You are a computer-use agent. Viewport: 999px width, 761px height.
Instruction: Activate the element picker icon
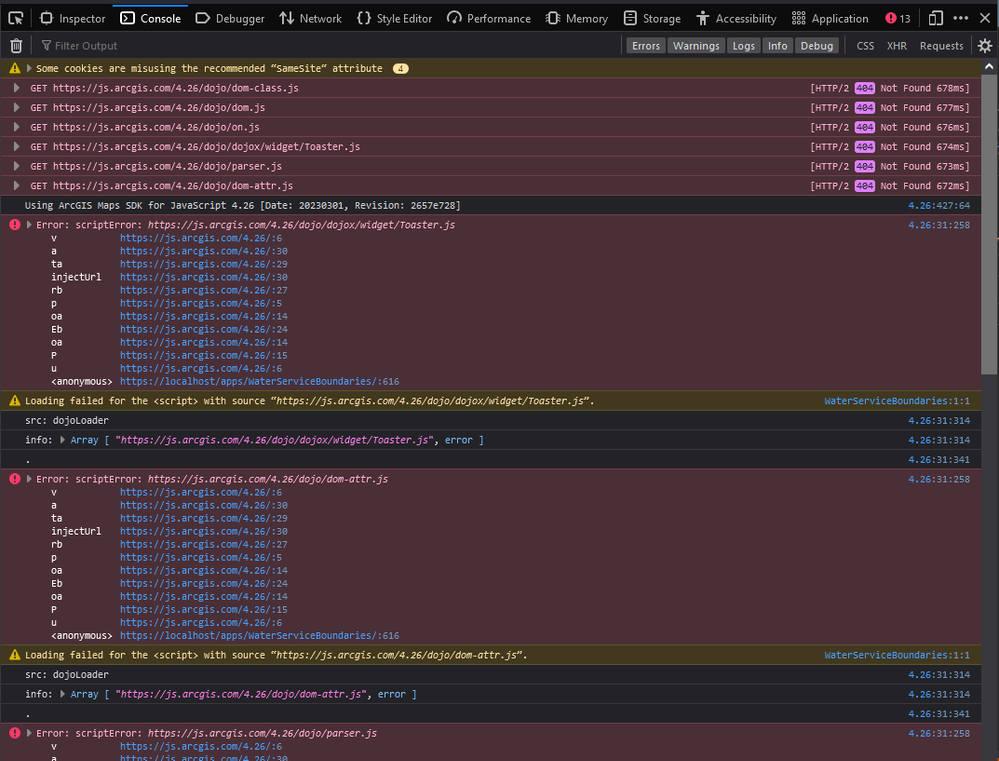pos(16,18)
